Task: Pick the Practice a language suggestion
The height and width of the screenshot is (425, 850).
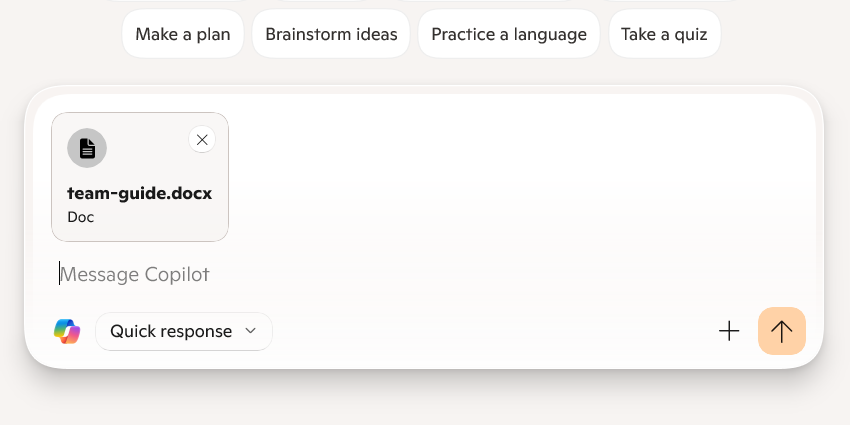Action: click(x=509, y=34)
